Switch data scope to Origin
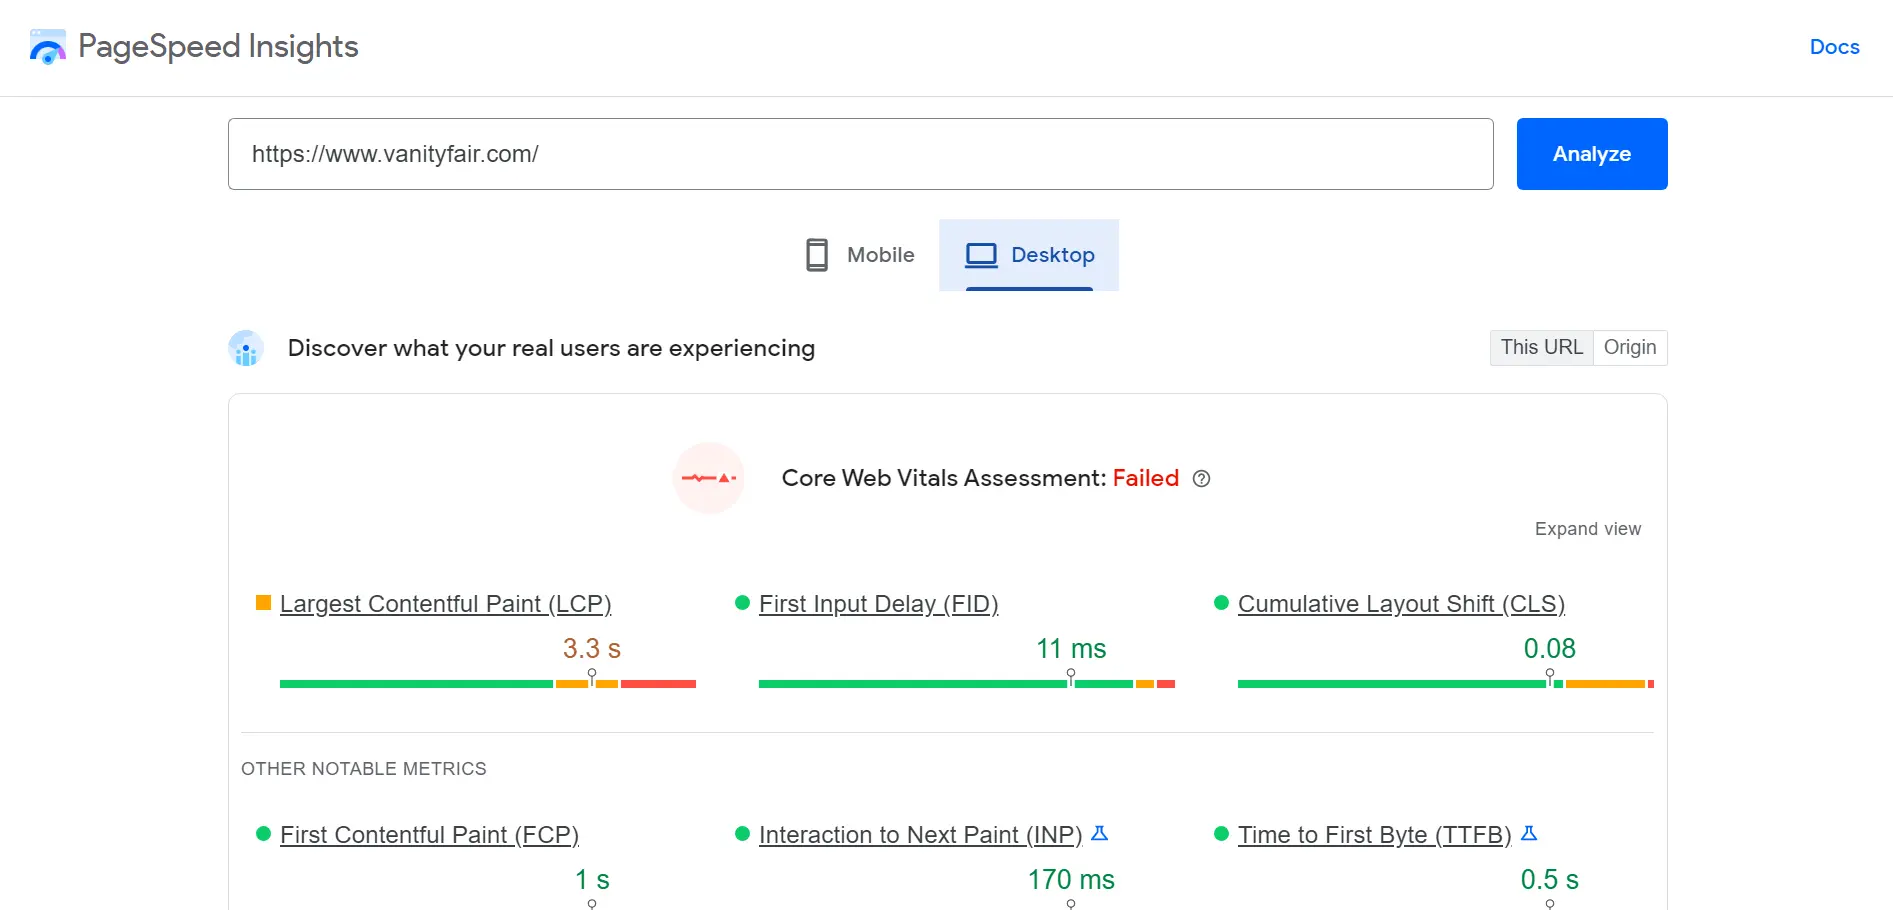This screenshot has height=910, width=1893. (x=1630, y=347)
